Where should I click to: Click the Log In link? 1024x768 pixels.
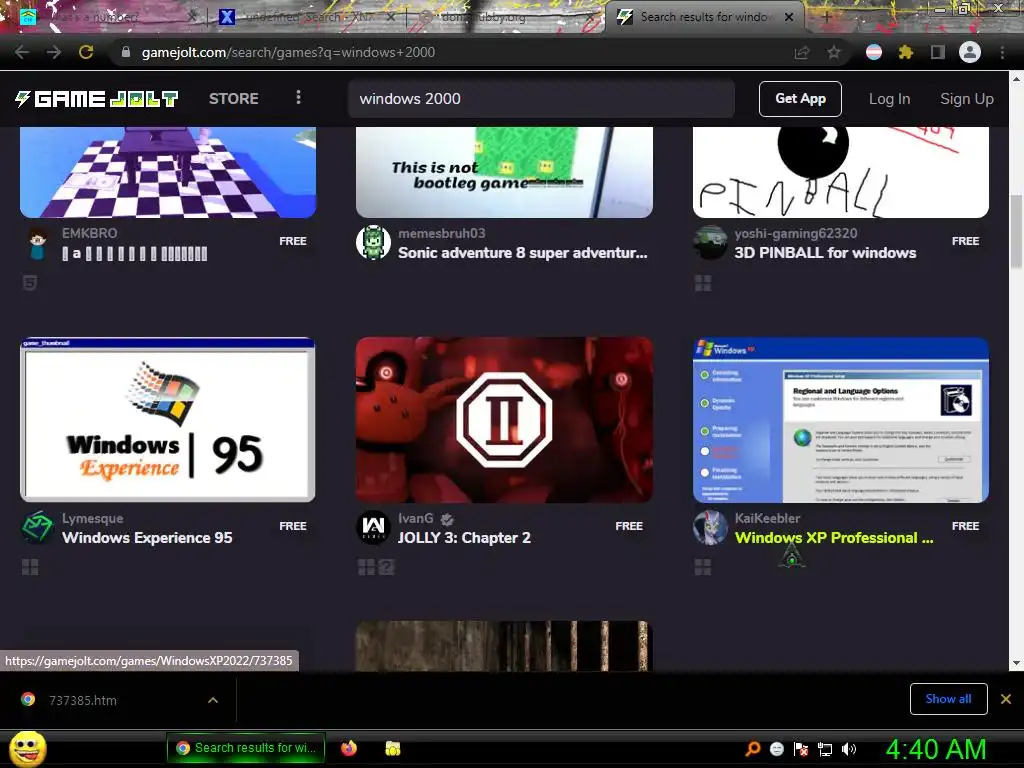(x=889, y=99)
